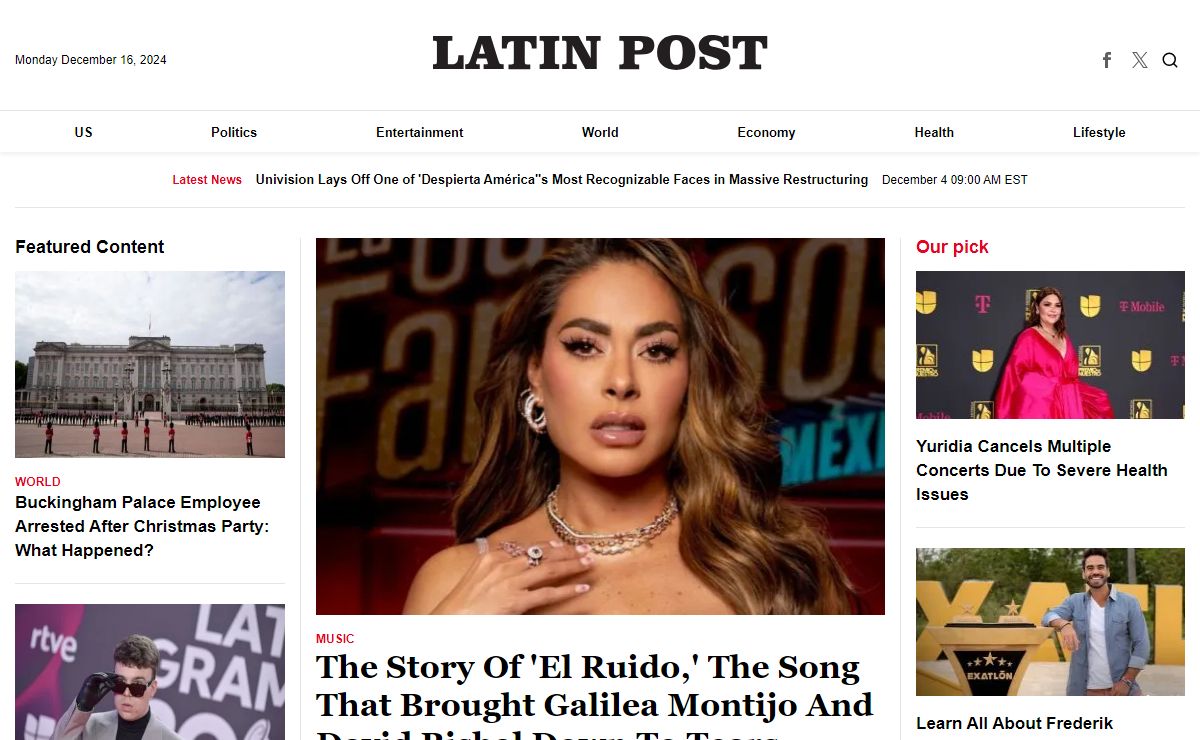
Task: Navigate to the World section
Action: (600, 132)
